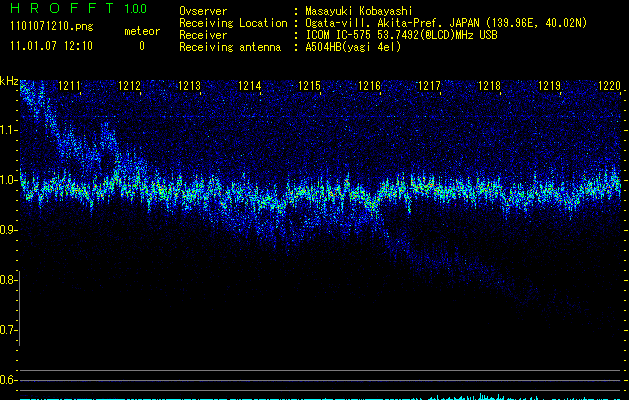Image resolution: width=629 pixels, height=400 pixels.
Task: Select the 0.8 frequency axis label
Action: point(9,280)
